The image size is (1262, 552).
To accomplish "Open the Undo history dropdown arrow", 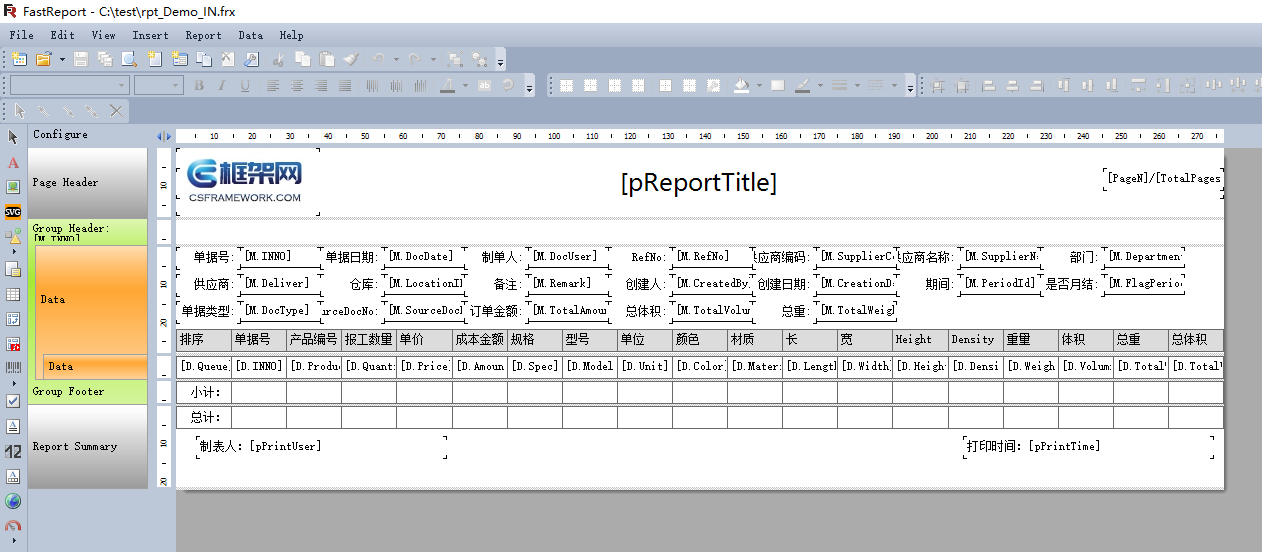I will click(396, 59).
